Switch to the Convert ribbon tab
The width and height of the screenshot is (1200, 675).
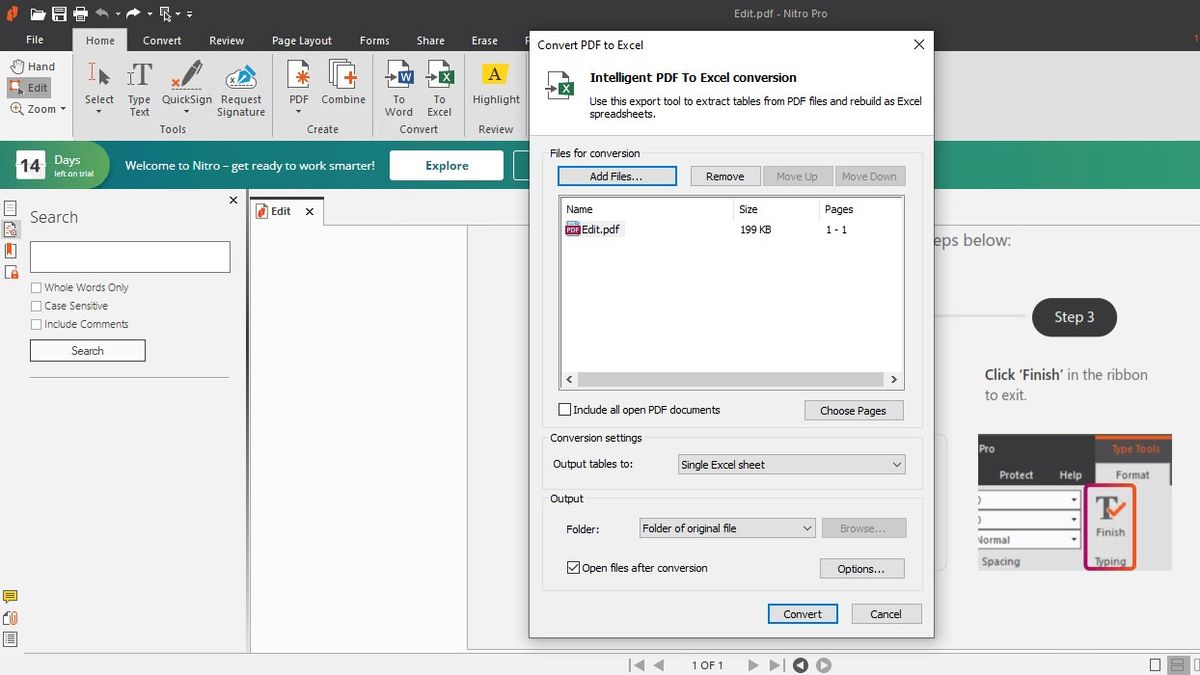[x=161, y=40]
